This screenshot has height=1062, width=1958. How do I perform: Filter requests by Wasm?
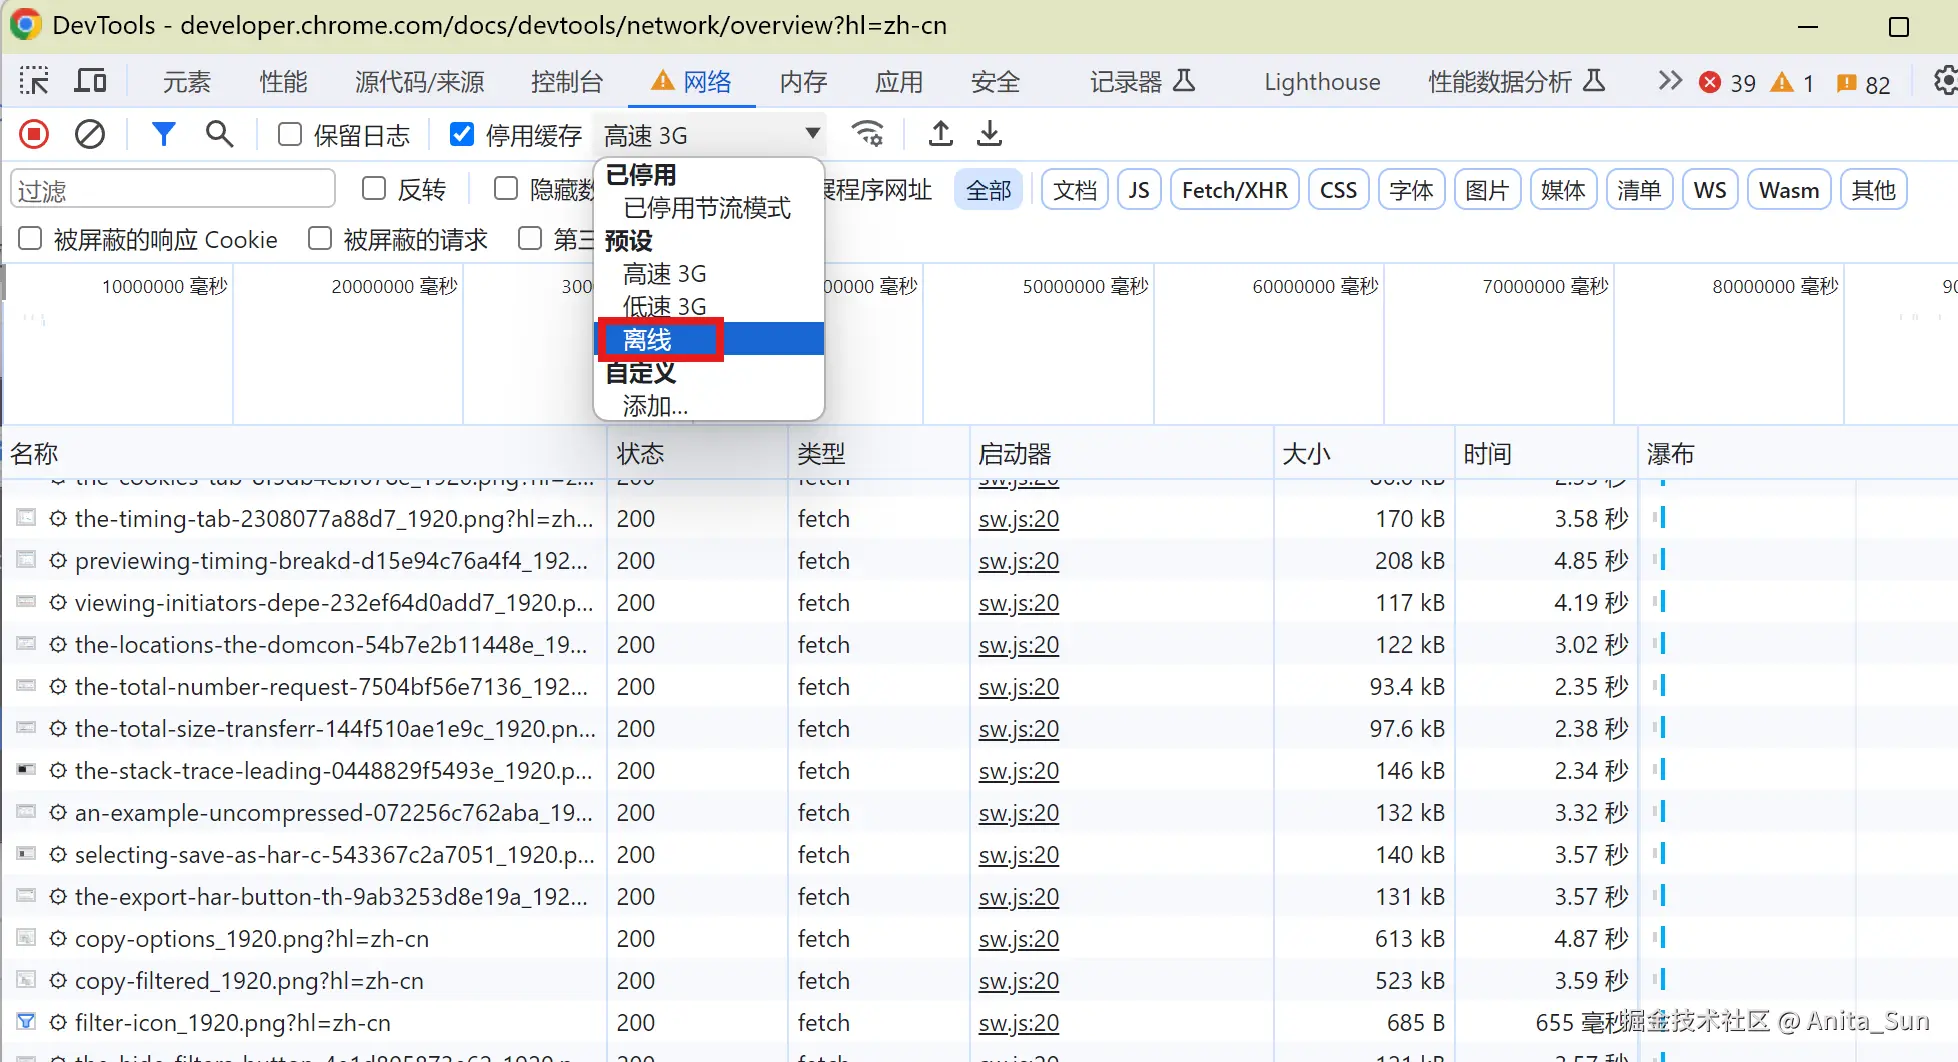click(x=1789, y=190)
